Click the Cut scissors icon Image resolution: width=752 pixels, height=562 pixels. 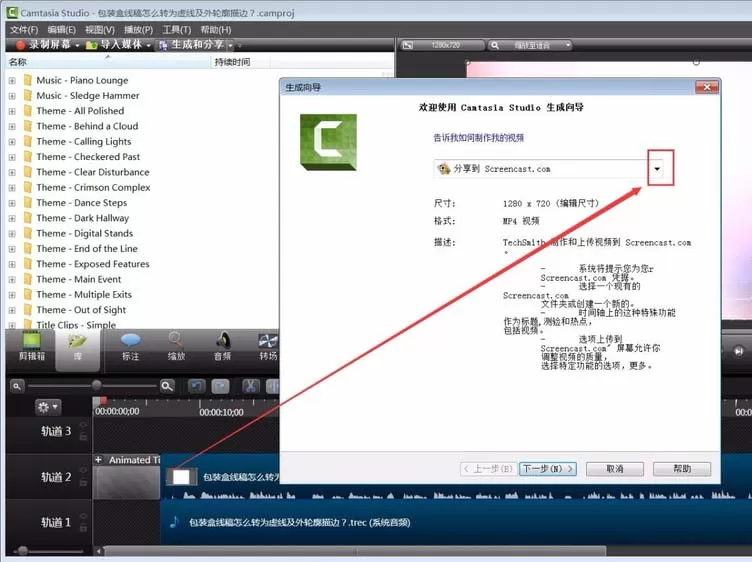pos(250,386)
